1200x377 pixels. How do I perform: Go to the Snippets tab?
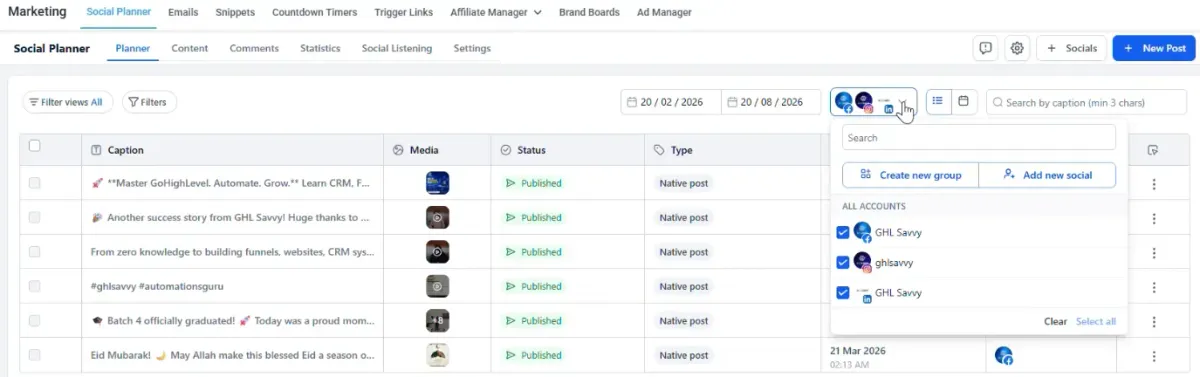point(235,13)
